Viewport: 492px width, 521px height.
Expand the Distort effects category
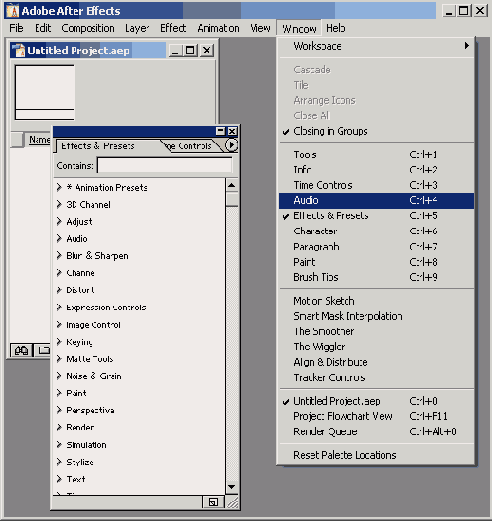[59, 290]
